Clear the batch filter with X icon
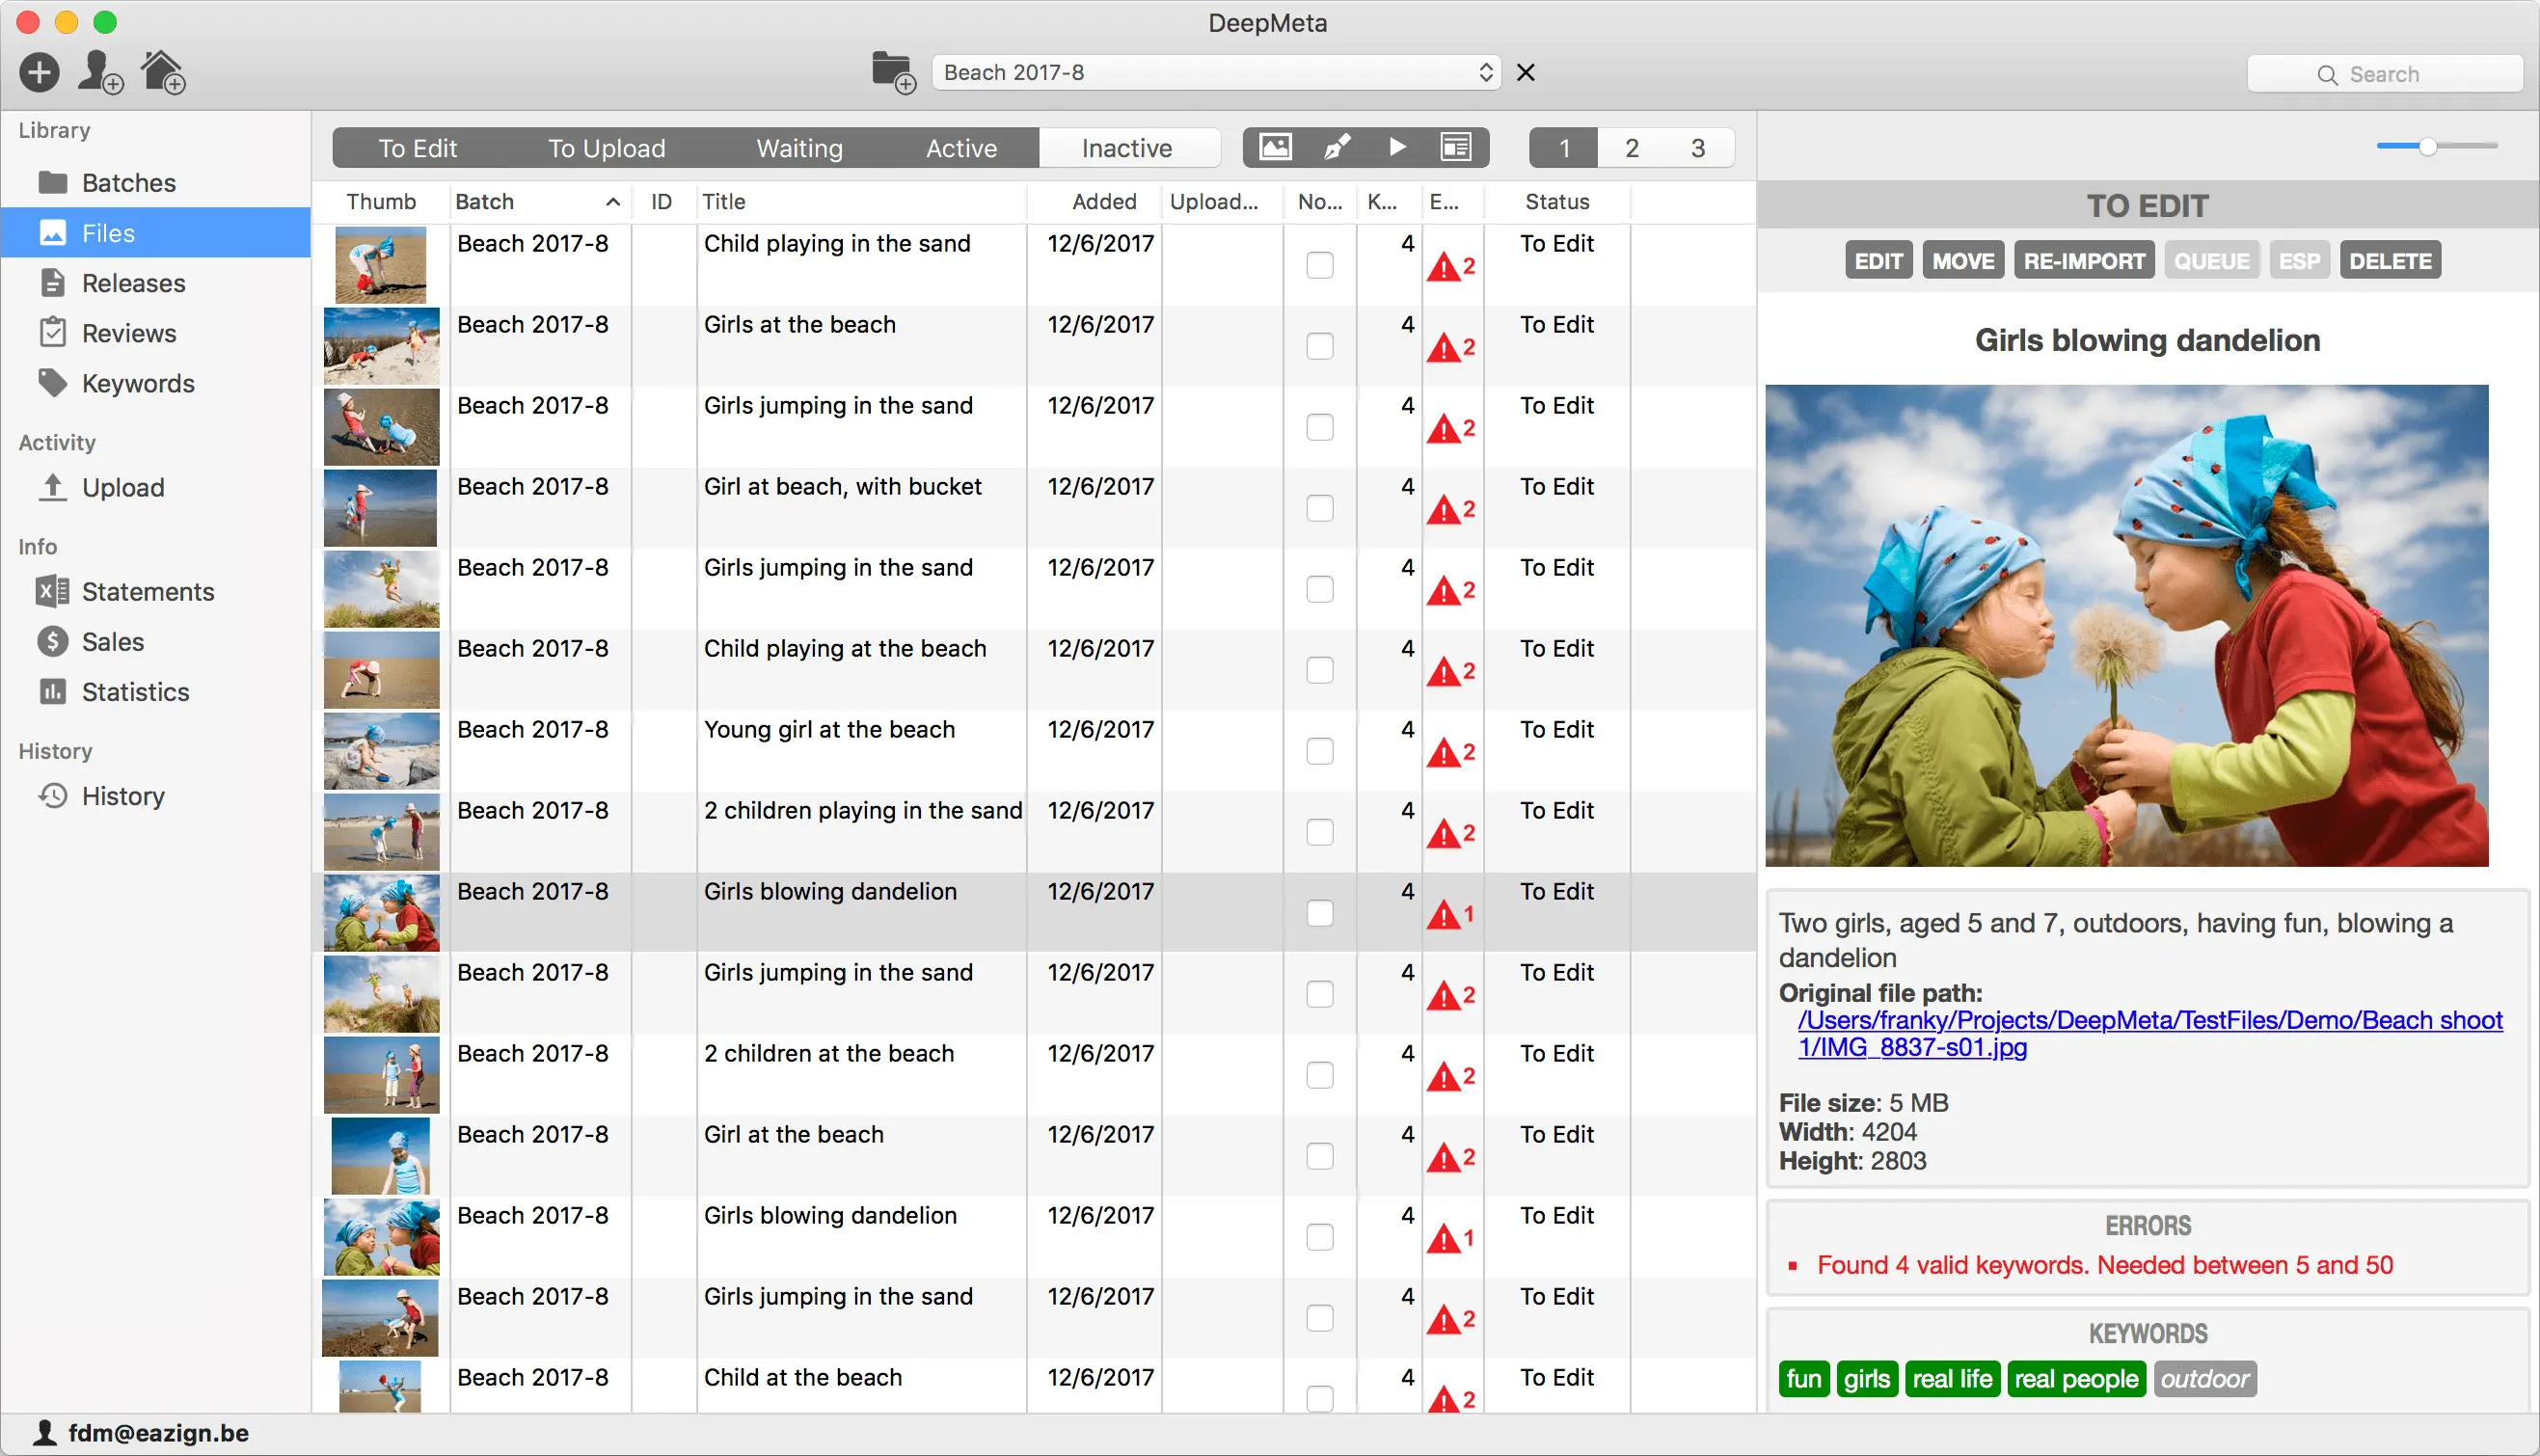This screenshot has width=2540, height=1456. (1526, 72)
